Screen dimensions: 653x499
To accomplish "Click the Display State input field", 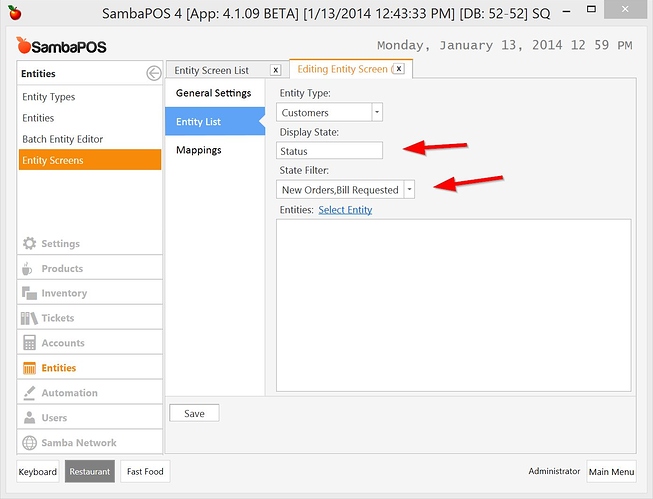I will tap(329, 151).
